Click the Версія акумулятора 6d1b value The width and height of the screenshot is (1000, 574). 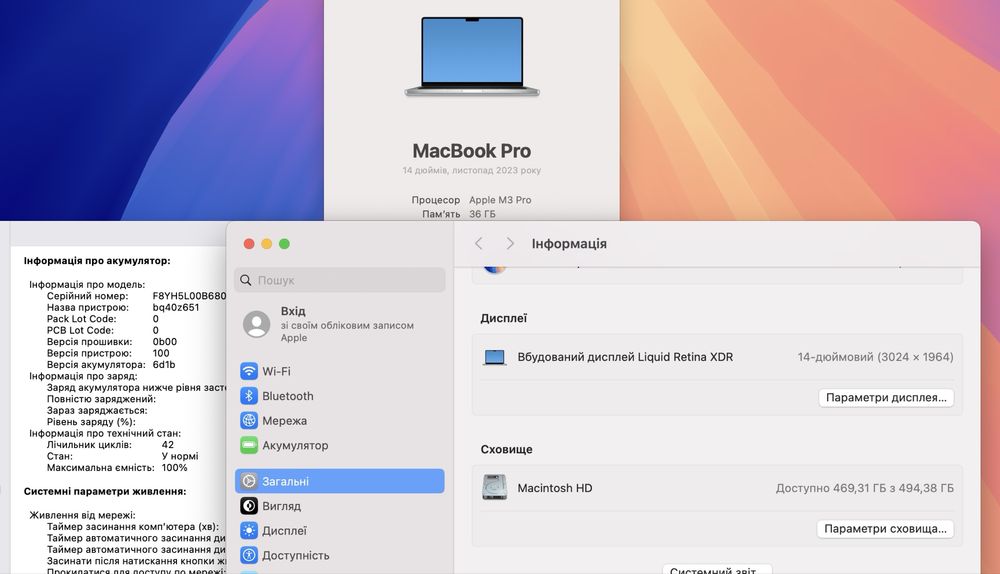164,365
